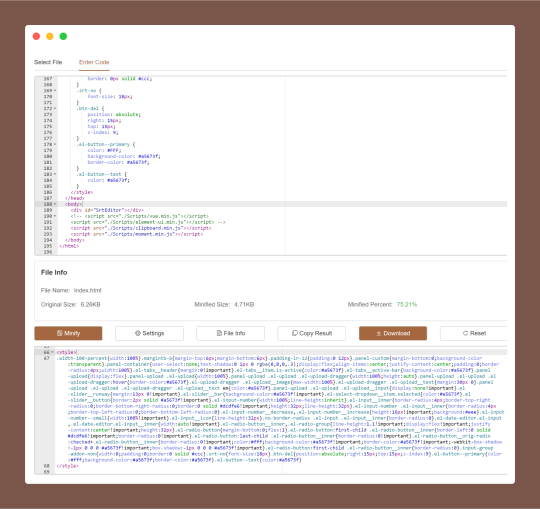Click the Minified Size value 4.71KB
This screenshot has height=509, width=540.
244,304
